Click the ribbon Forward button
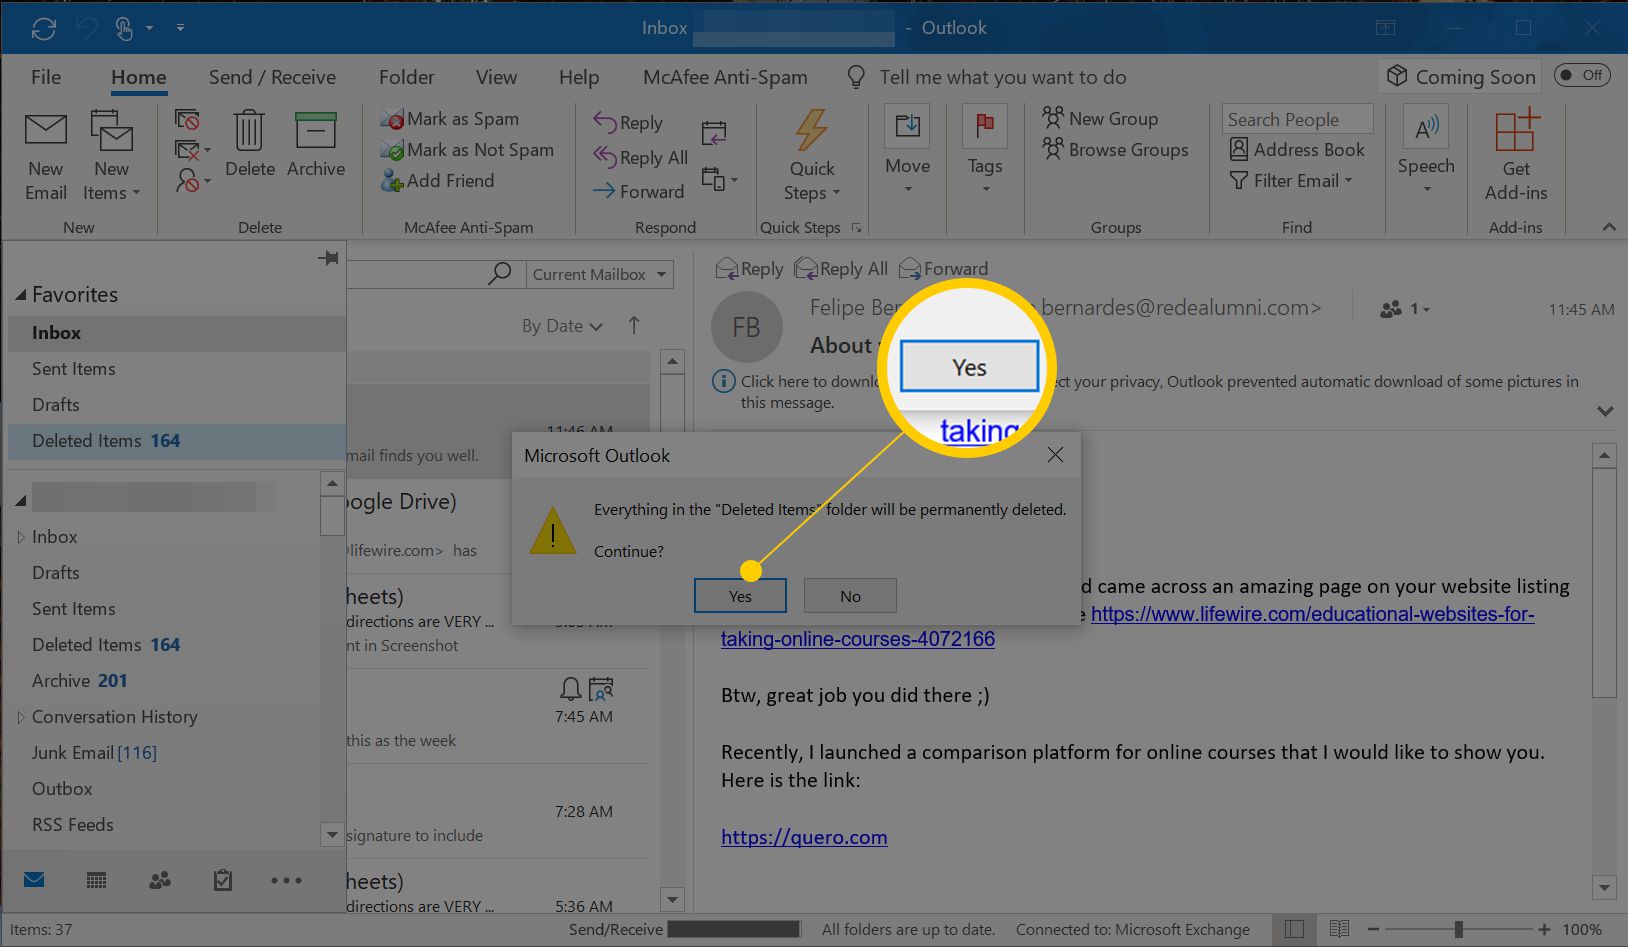Image resolution: width=1628 pixels, height=947 pixels. [639, 192]
